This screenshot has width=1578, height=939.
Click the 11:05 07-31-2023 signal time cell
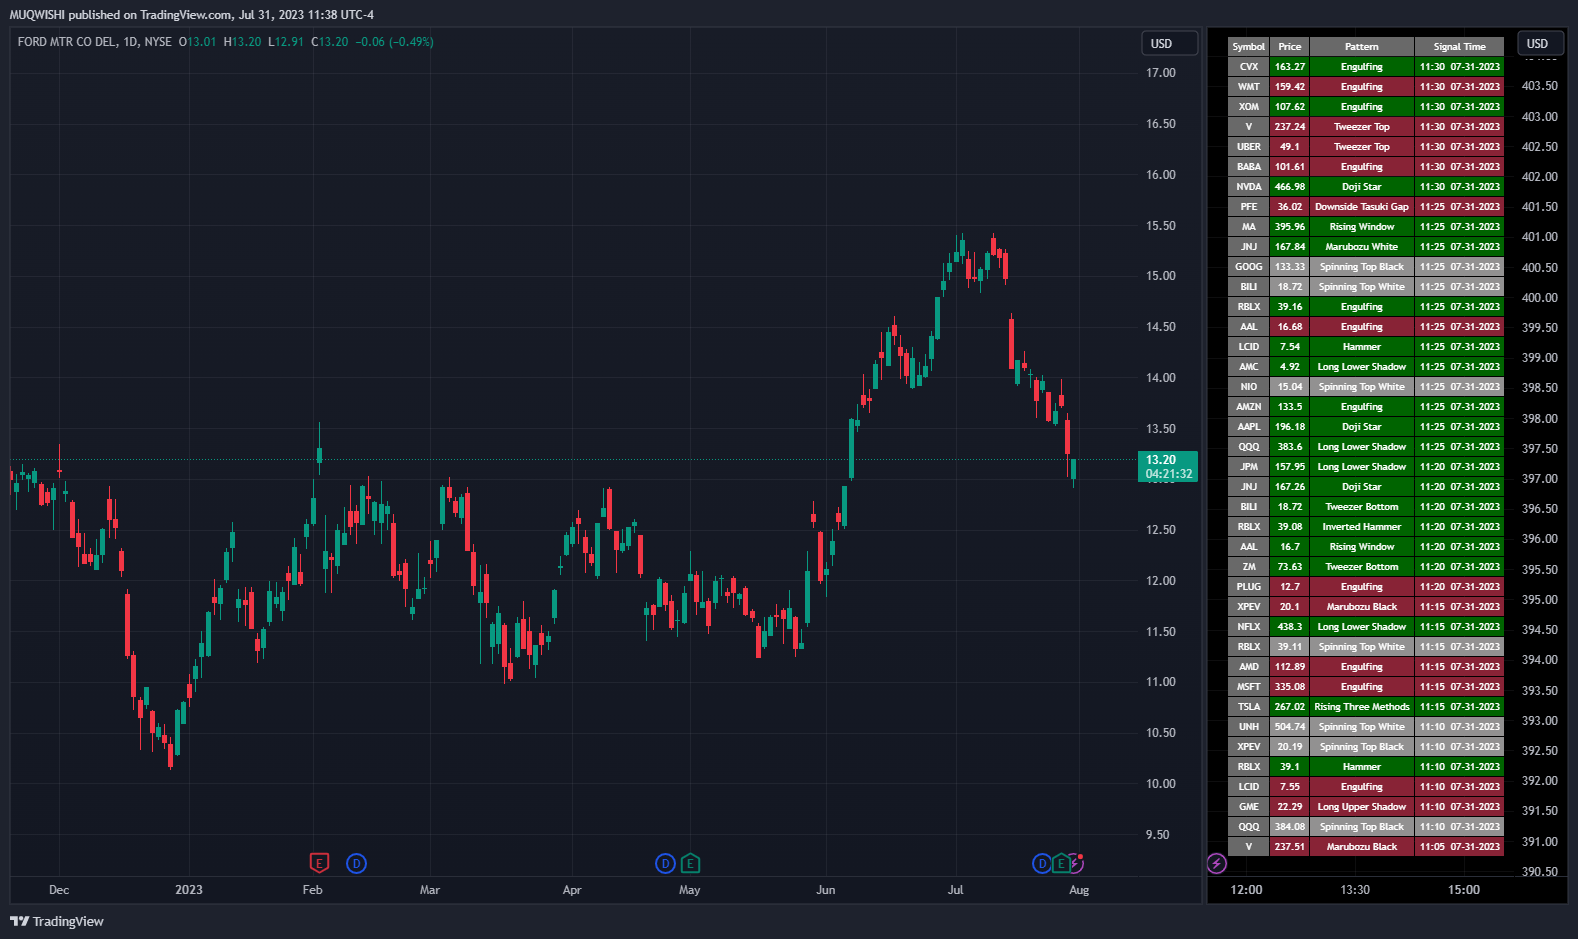pyautogui.click(x=1460, y=847)
